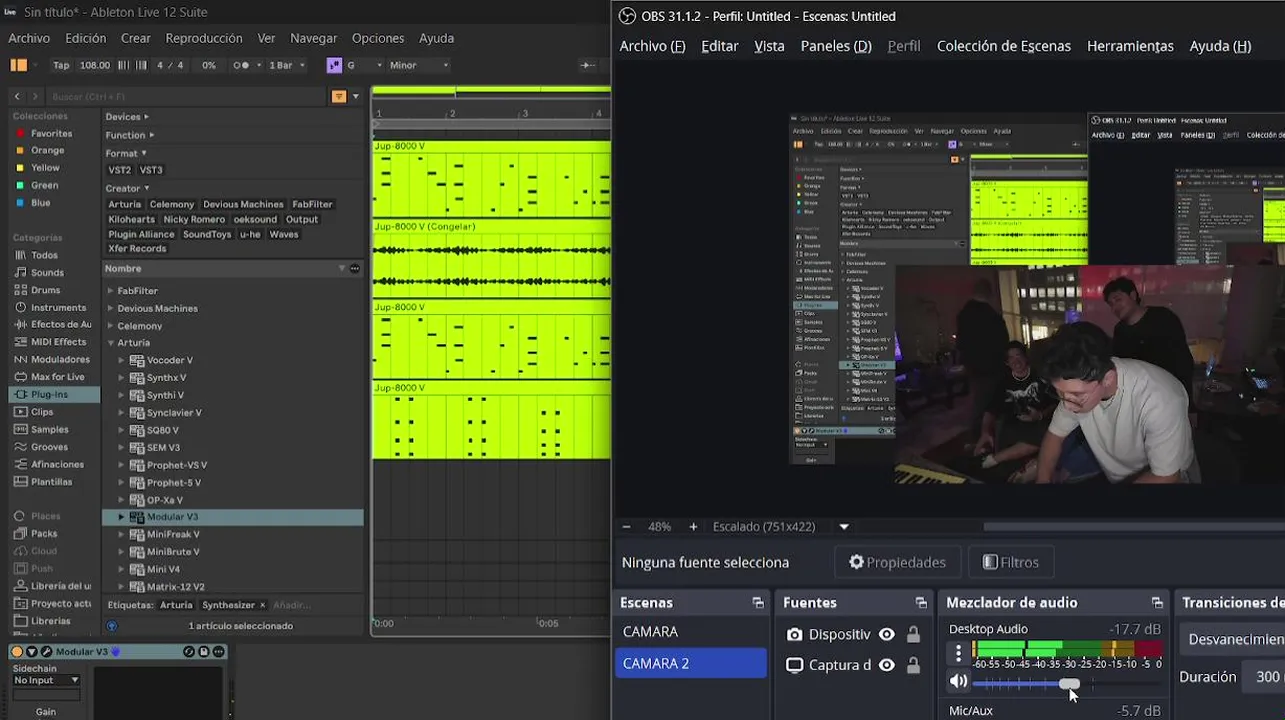Toggle the Ableton metronome button
1285x720 pixels.
click(241, 65)
